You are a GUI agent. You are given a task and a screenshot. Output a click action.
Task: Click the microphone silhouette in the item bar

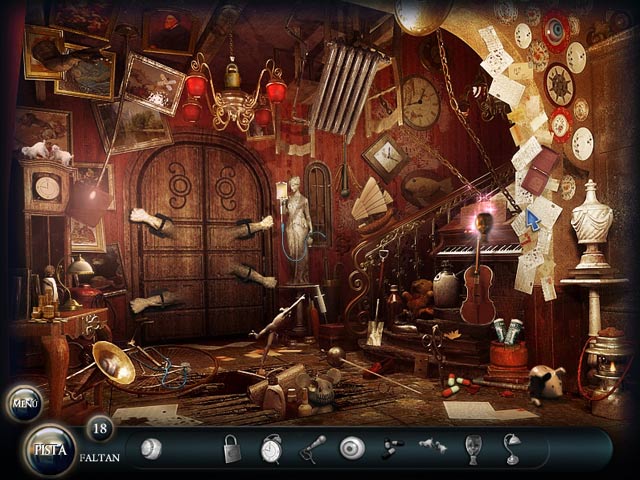(x=312, y=448)
